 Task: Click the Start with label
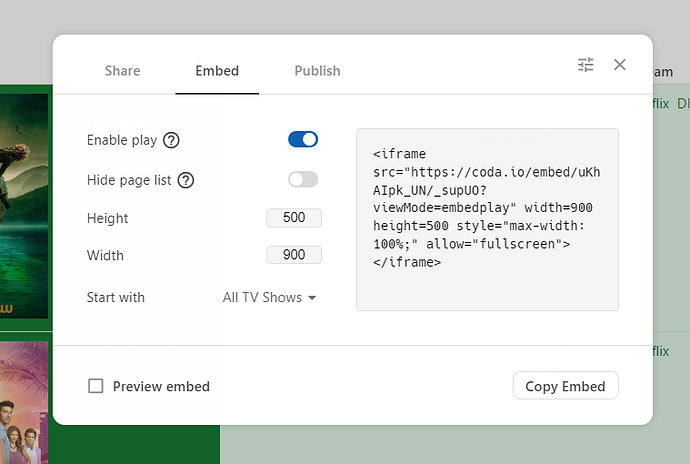click(x=116, y=297)
